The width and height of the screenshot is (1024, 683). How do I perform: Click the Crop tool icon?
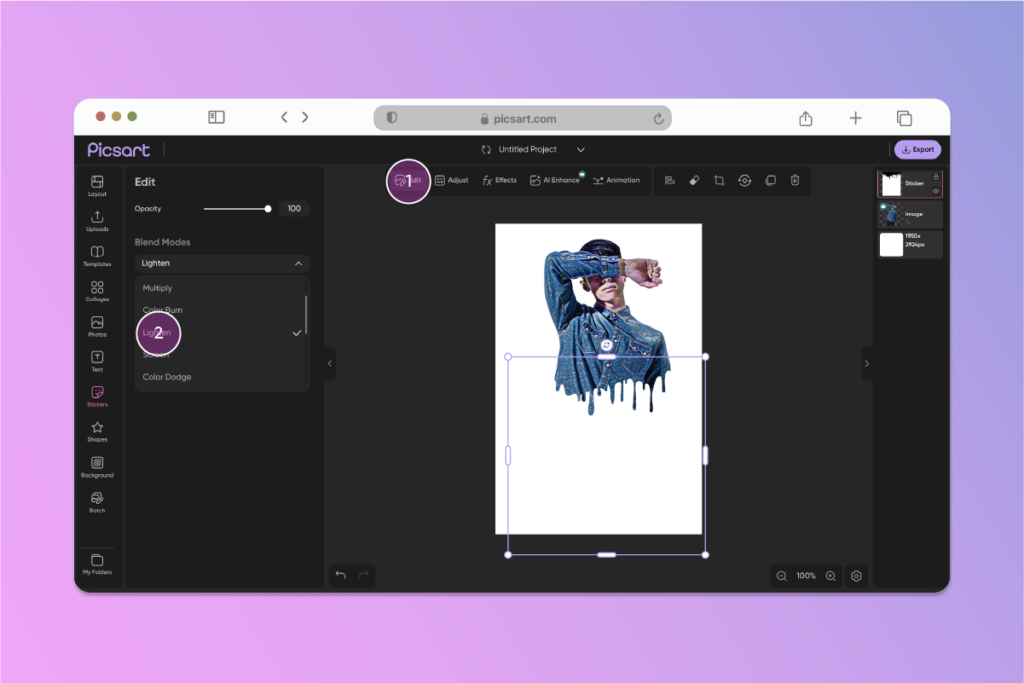[720, 180]
